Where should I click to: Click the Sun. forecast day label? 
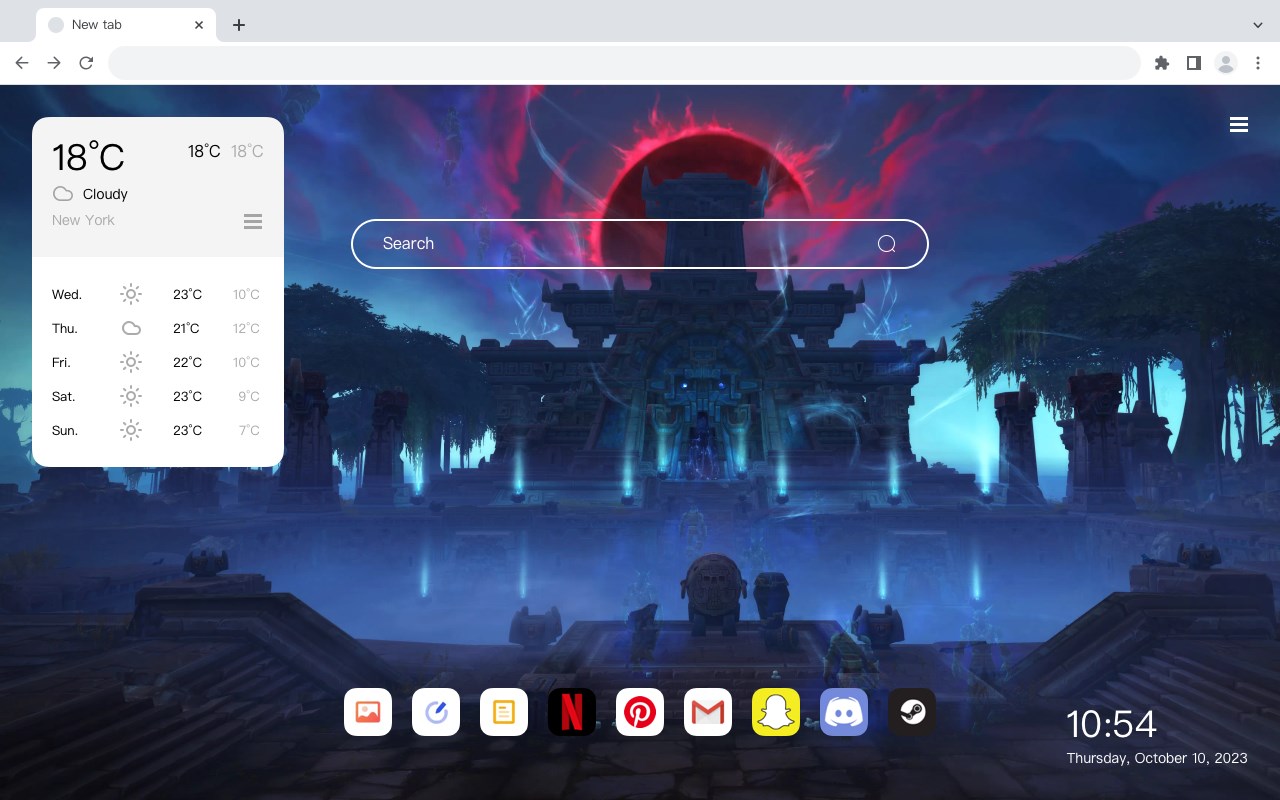coord(65,430)
